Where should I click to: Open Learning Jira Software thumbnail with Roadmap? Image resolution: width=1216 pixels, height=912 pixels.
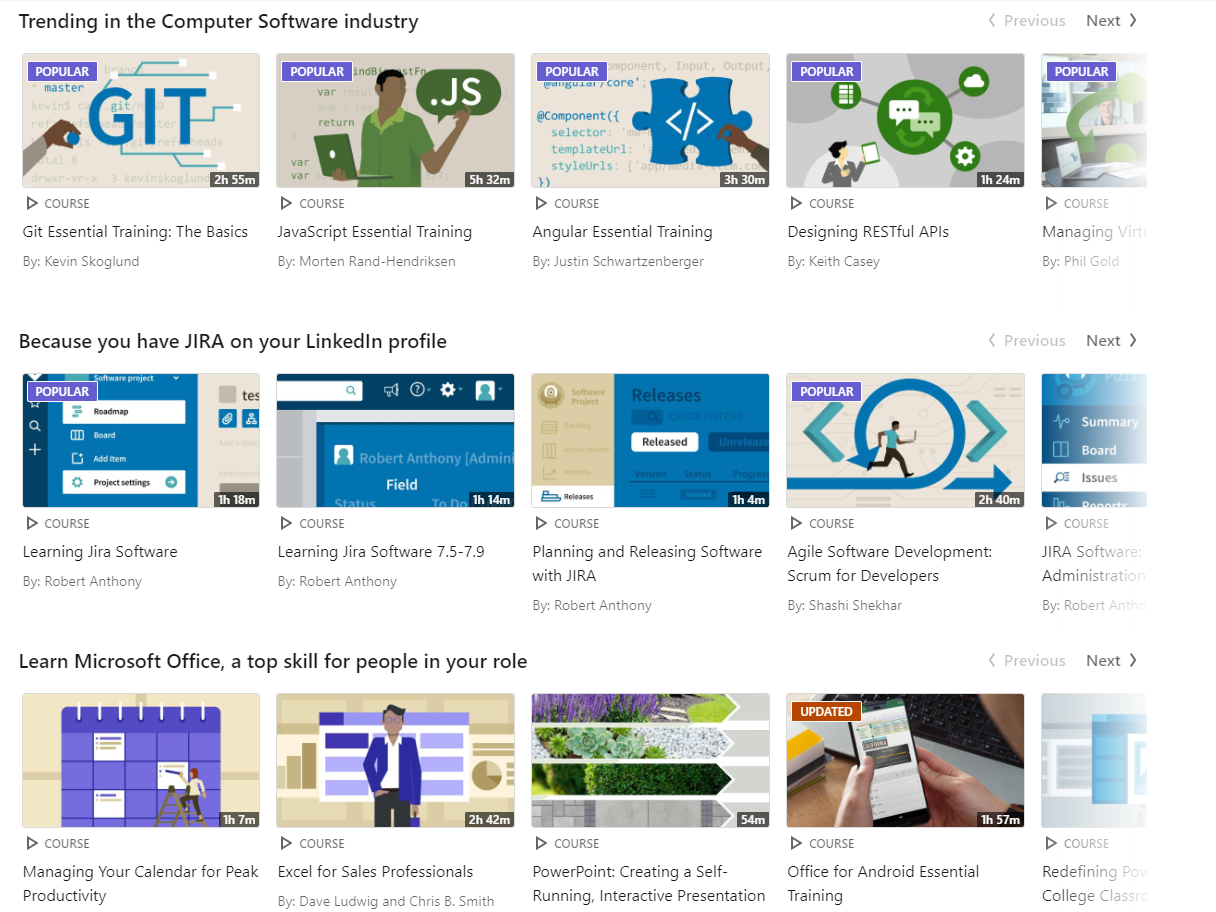click(x=141, y=441)
